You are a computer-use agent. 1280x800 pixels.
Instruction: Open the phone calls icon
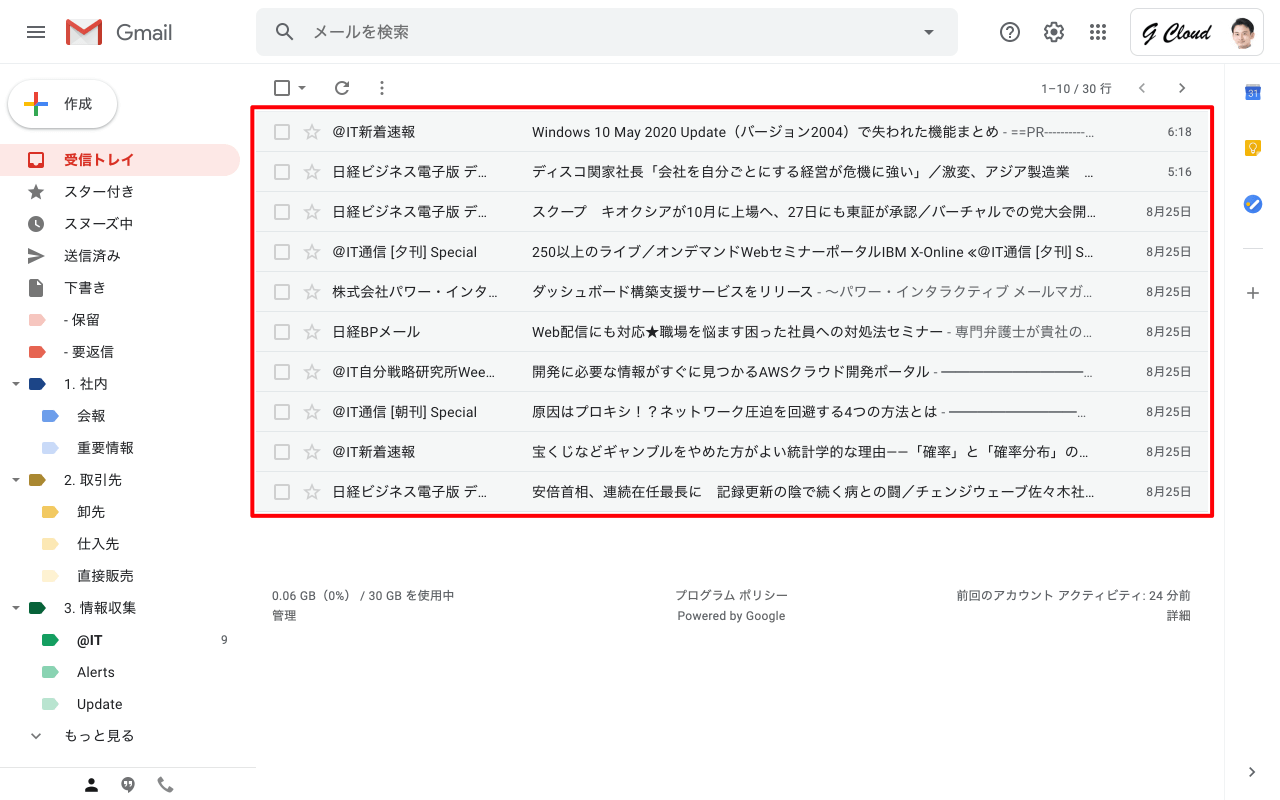pos(165,785)
